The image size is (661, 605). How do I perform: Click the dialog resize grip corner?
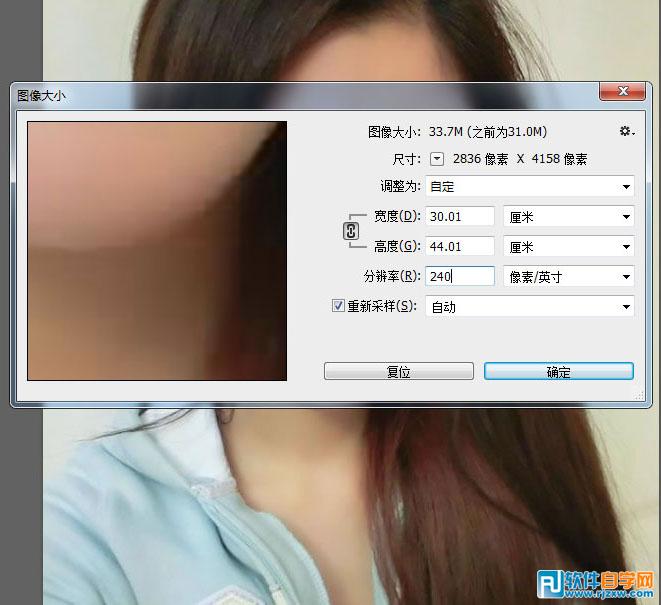(x=640, y=395)
